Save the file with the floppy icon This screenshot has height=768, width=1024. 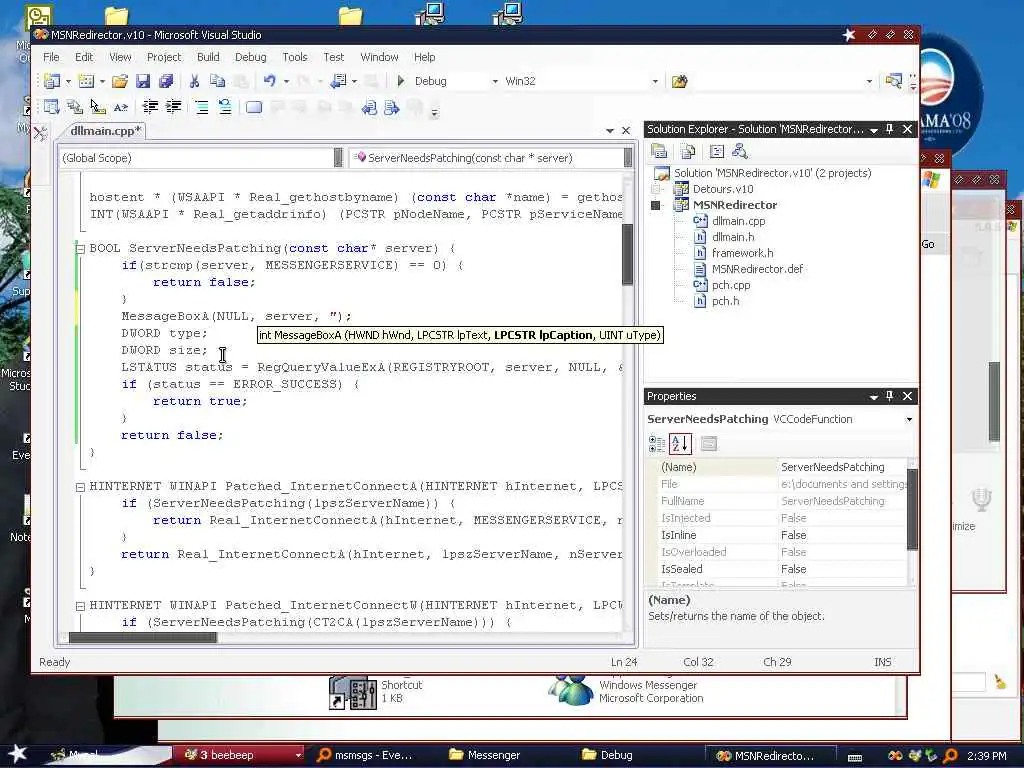click(x=143, y=81)
